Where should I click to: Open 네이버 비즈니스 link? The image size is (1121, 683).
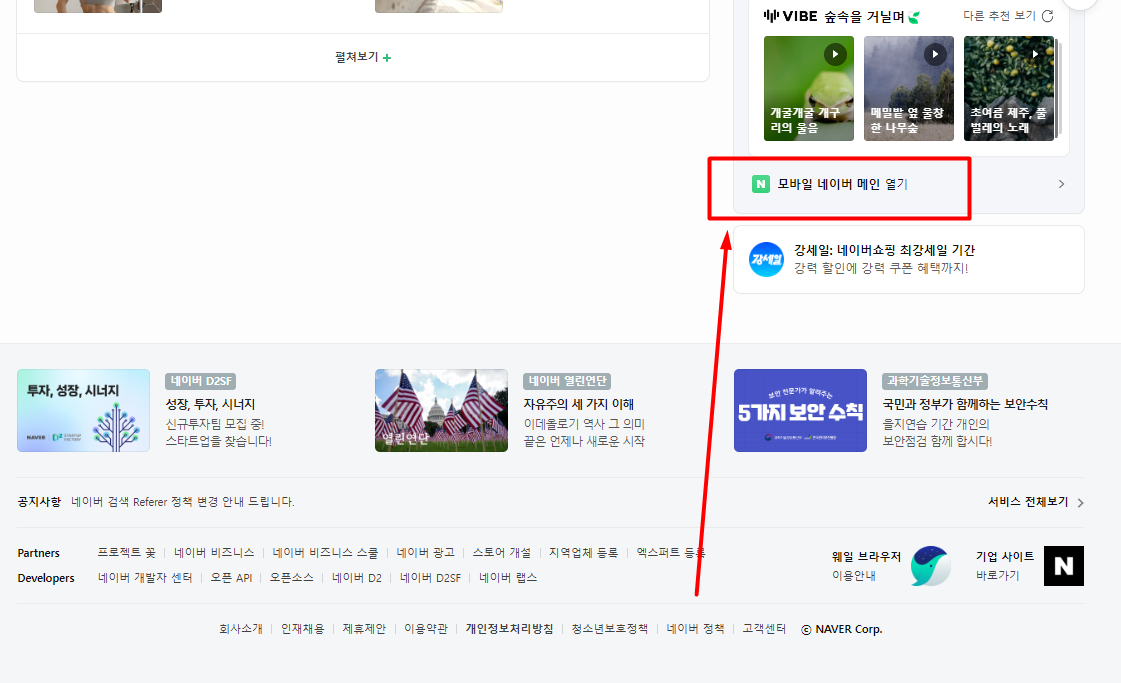(x=214, y=553)
